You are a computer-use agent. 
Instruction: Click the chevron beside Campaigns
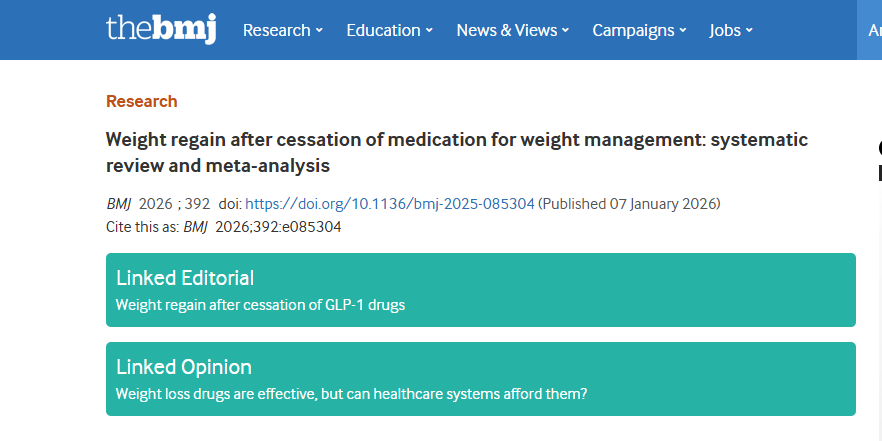[x=683, y=31]
